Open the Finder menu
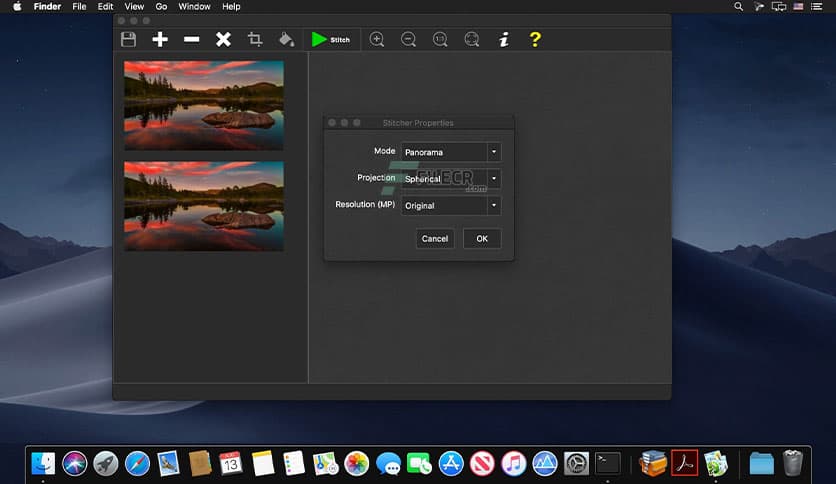This screenshot has height=484, width=836. coord(47,6)
